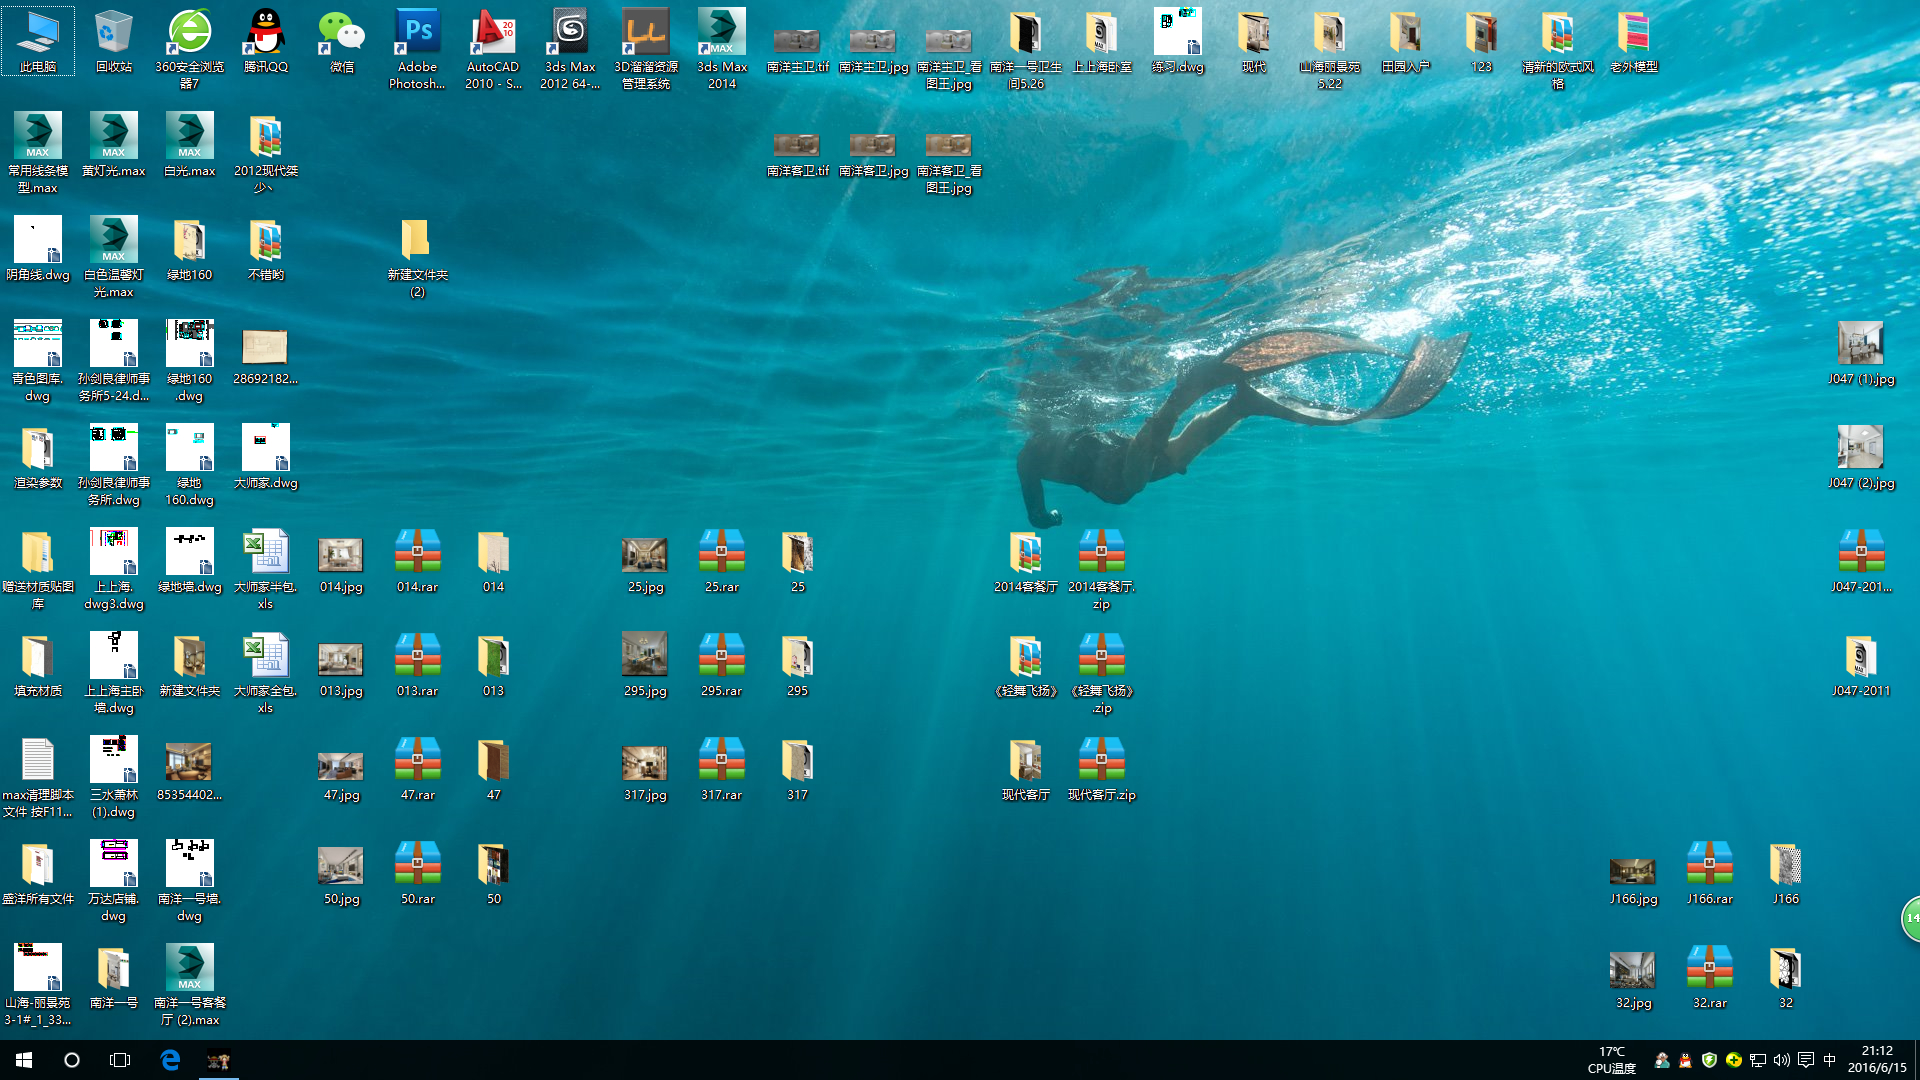Click the Windows Start button
The width and height of the screenshot is (1920, 1080).
[x=24, y=1060]
